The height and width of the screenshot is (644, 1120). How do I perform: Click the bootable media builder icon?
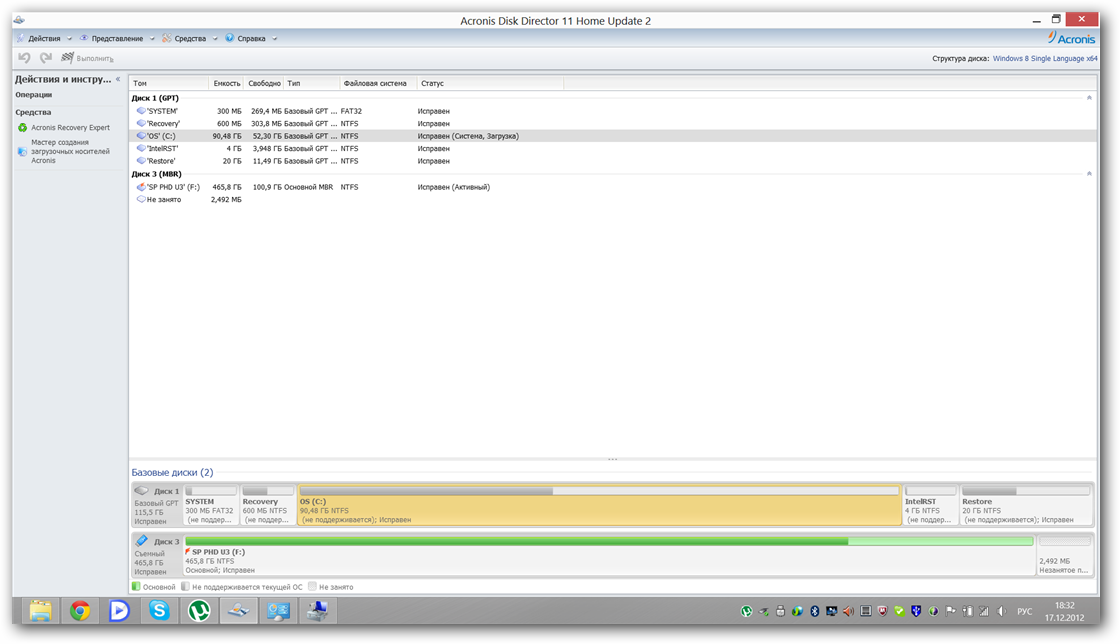tap(22, 151)
